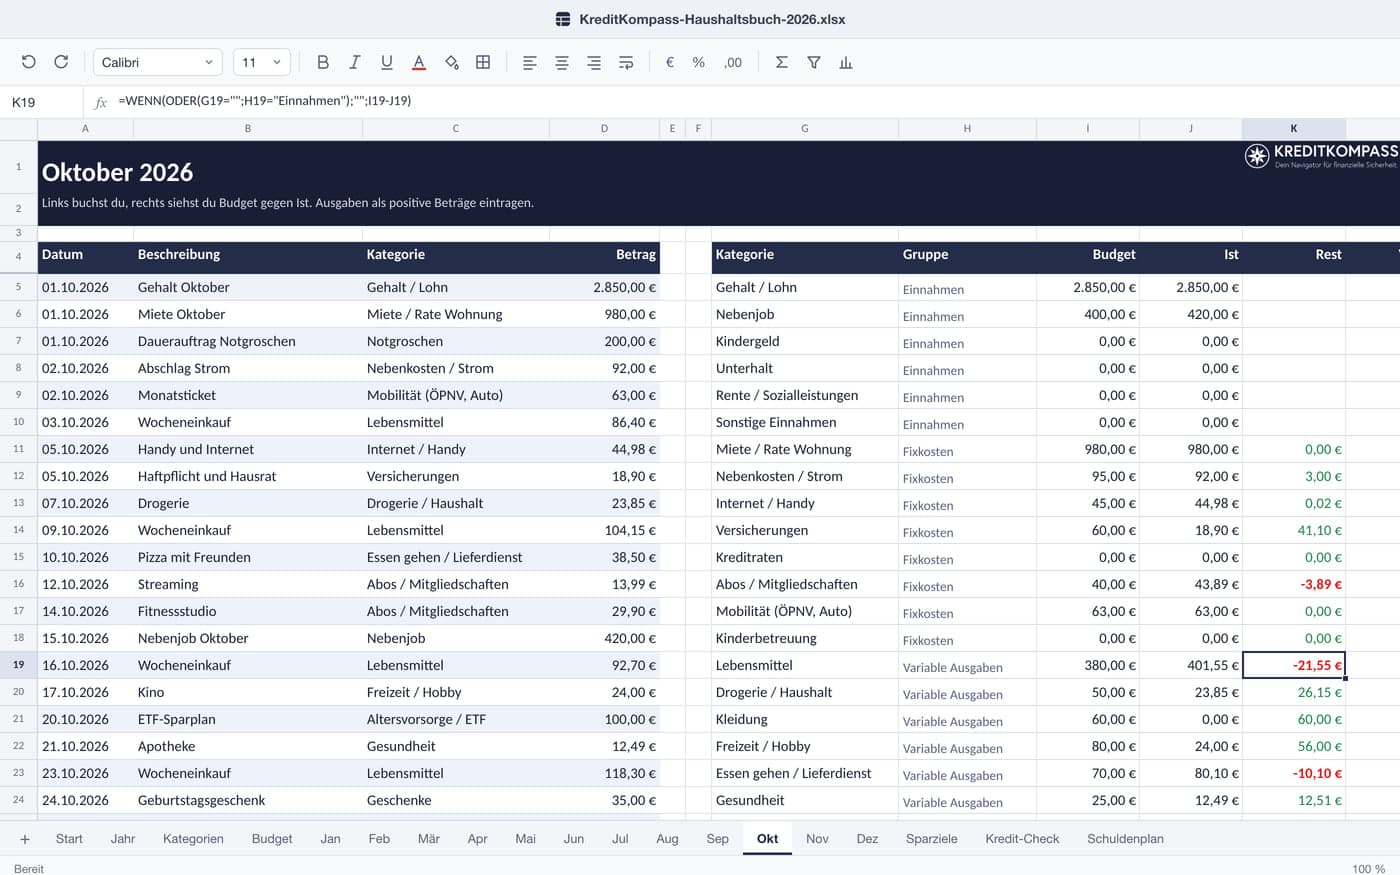Select the Rest value '-21,55 €'
The width and height of the screenshot is (1400, 875).
coord(1294,665)
